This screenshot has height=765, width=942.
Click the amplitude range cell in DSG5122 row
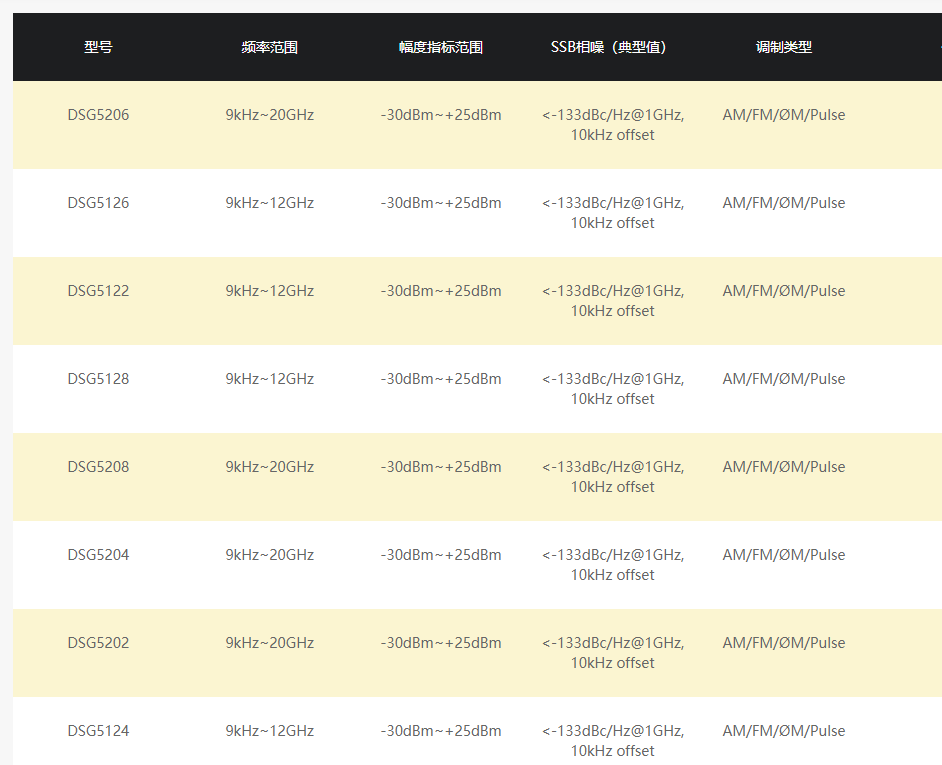point(440,291)
